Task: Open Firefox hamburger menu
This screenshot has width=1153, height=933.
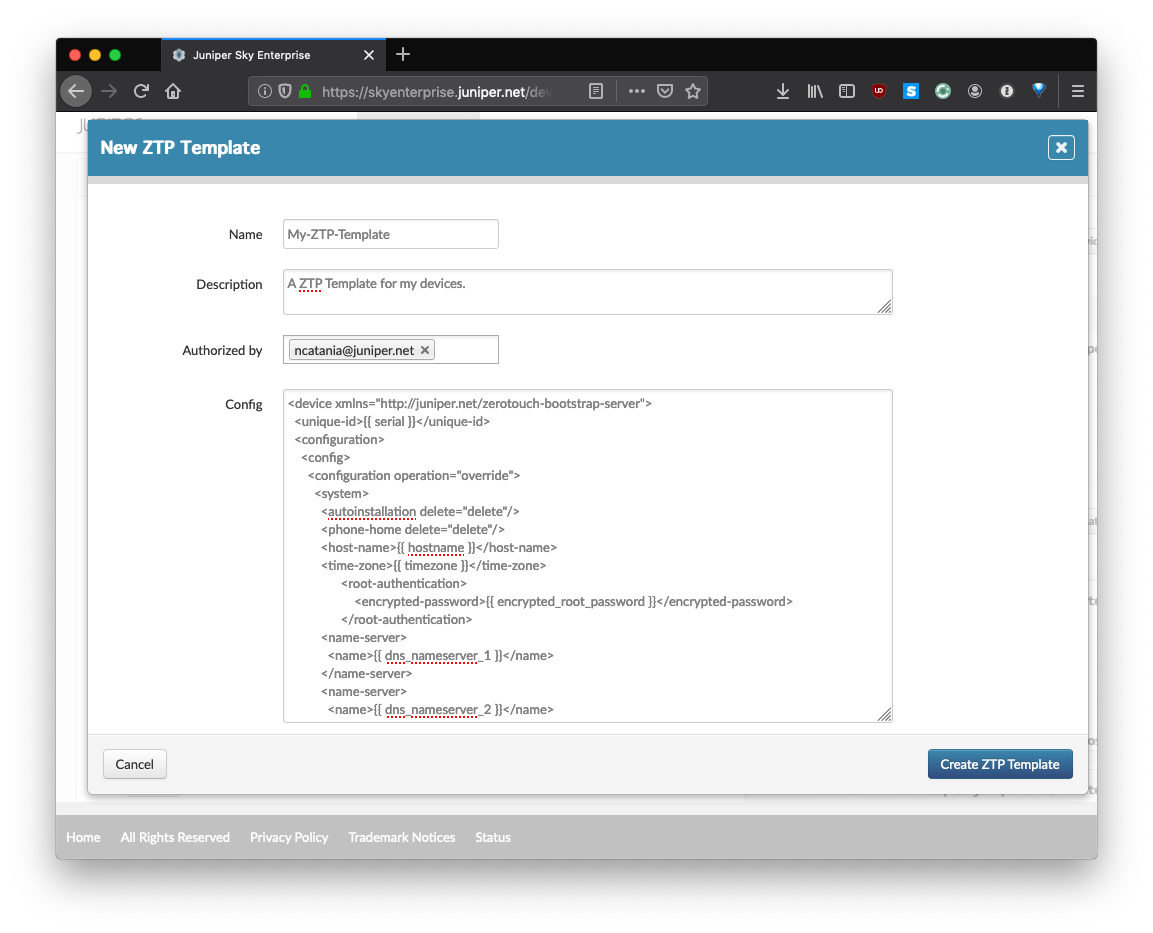Action: click(x=1078, y=91)
